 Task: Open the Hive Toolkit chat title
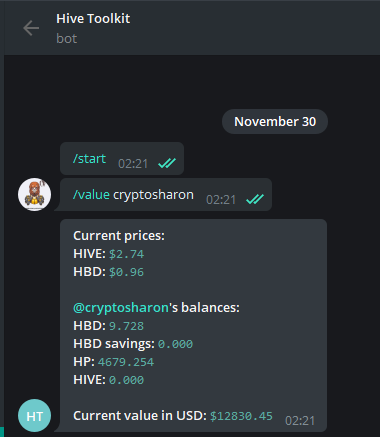coord(93,19)
